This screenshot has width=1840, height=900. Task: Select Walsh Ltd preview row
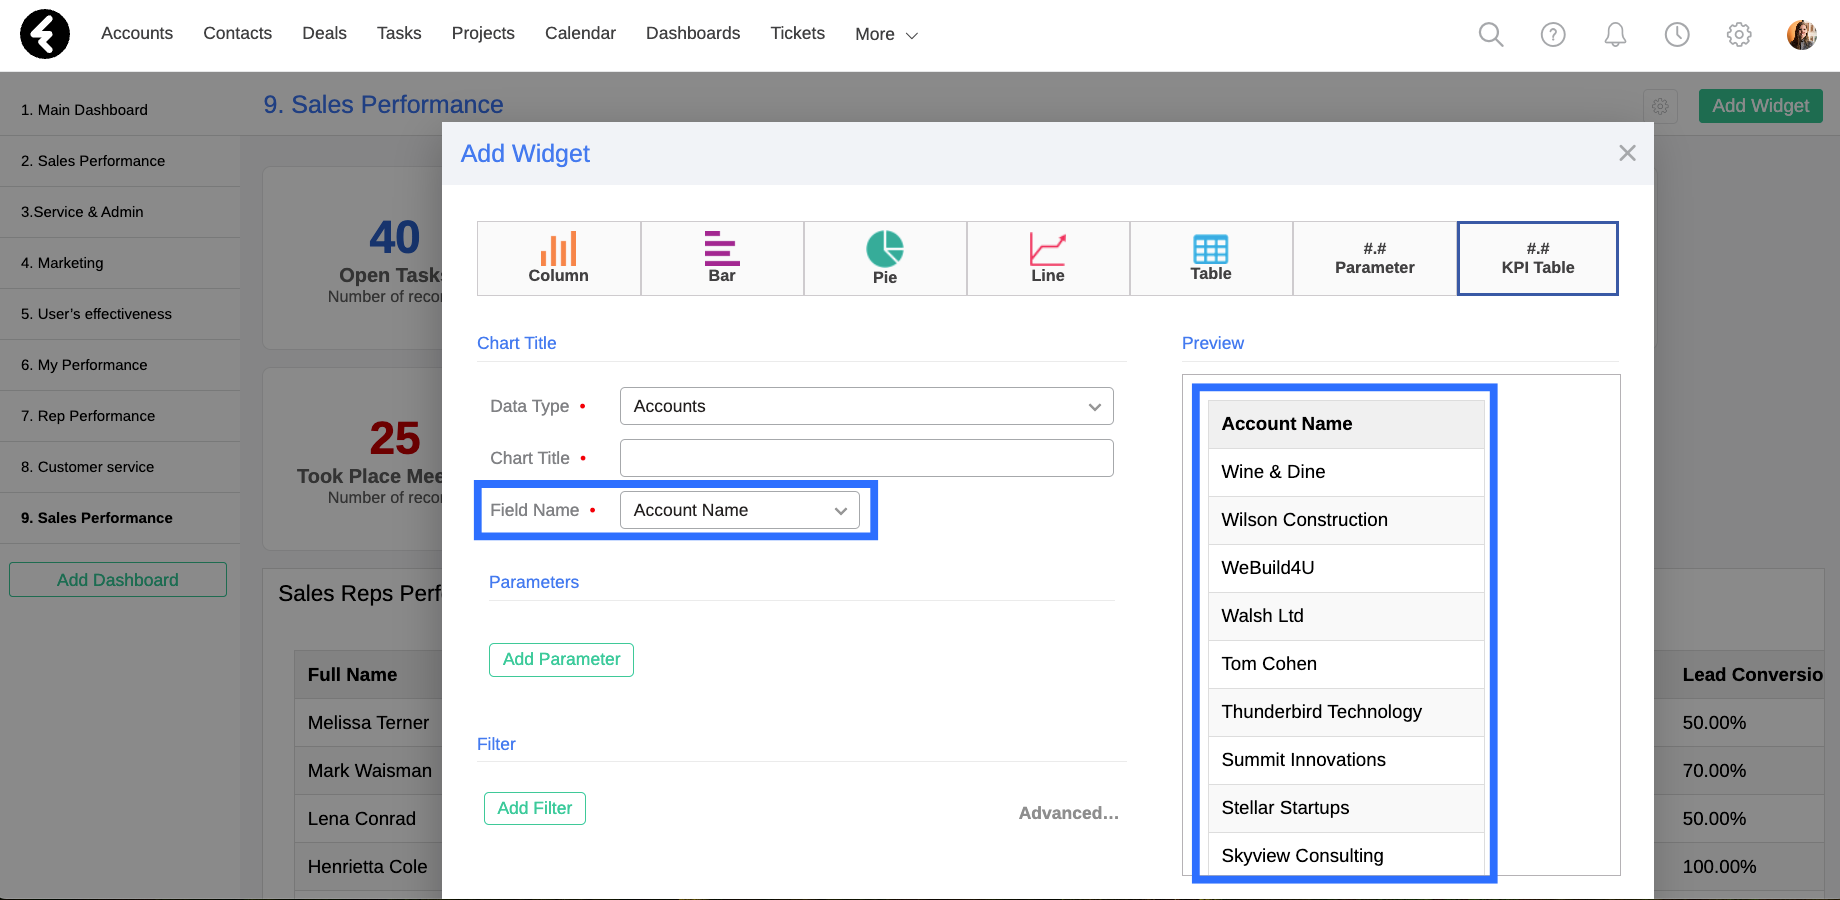point(1346,616)
